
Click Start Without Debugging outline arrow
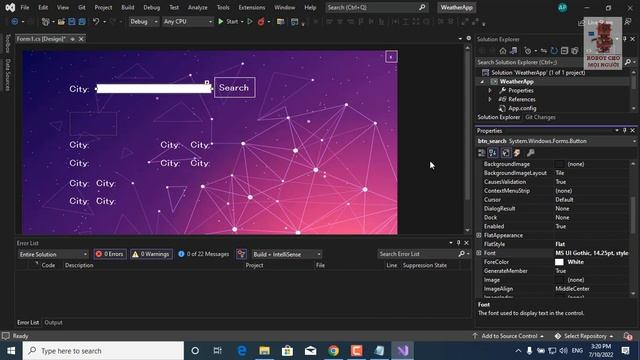[250, 22]
